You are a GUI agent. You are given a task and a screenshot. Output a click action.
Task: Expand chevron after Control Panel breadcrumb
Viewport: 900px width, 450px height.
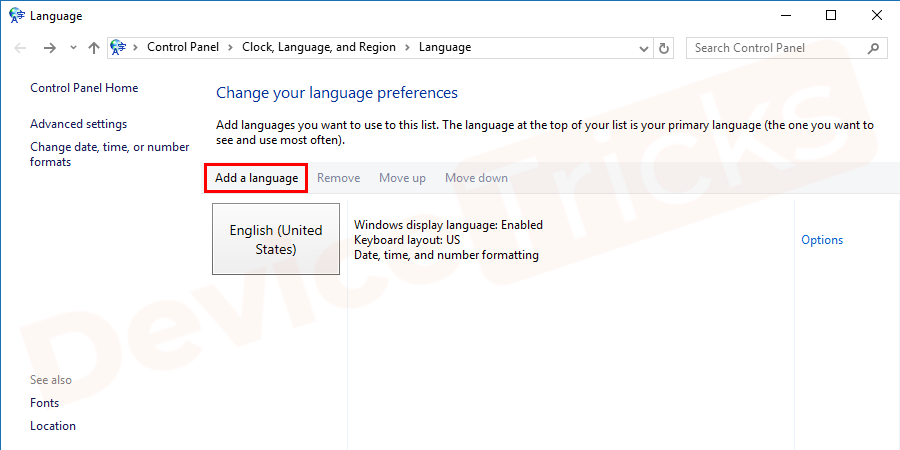pos(230,48)
